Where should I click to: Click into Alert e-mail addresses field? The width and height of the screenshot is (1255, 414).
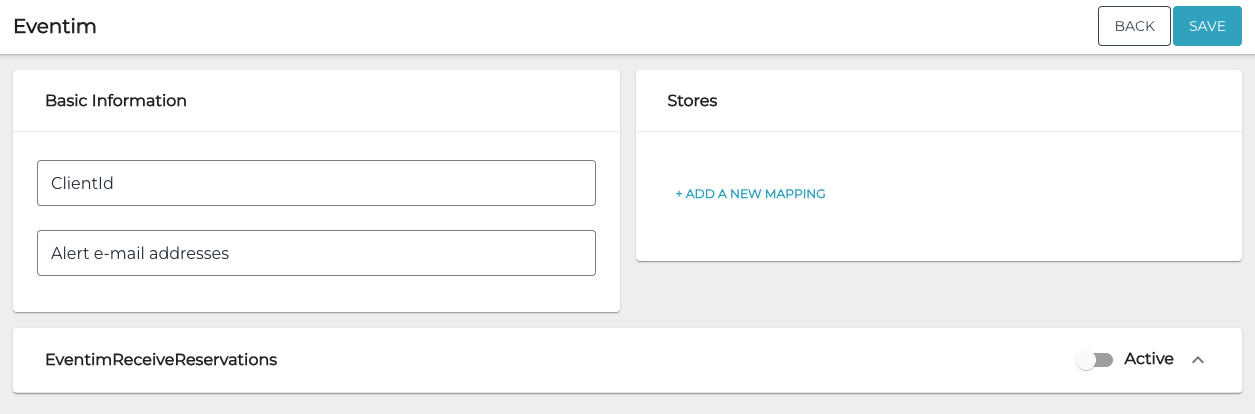[316, 253]
